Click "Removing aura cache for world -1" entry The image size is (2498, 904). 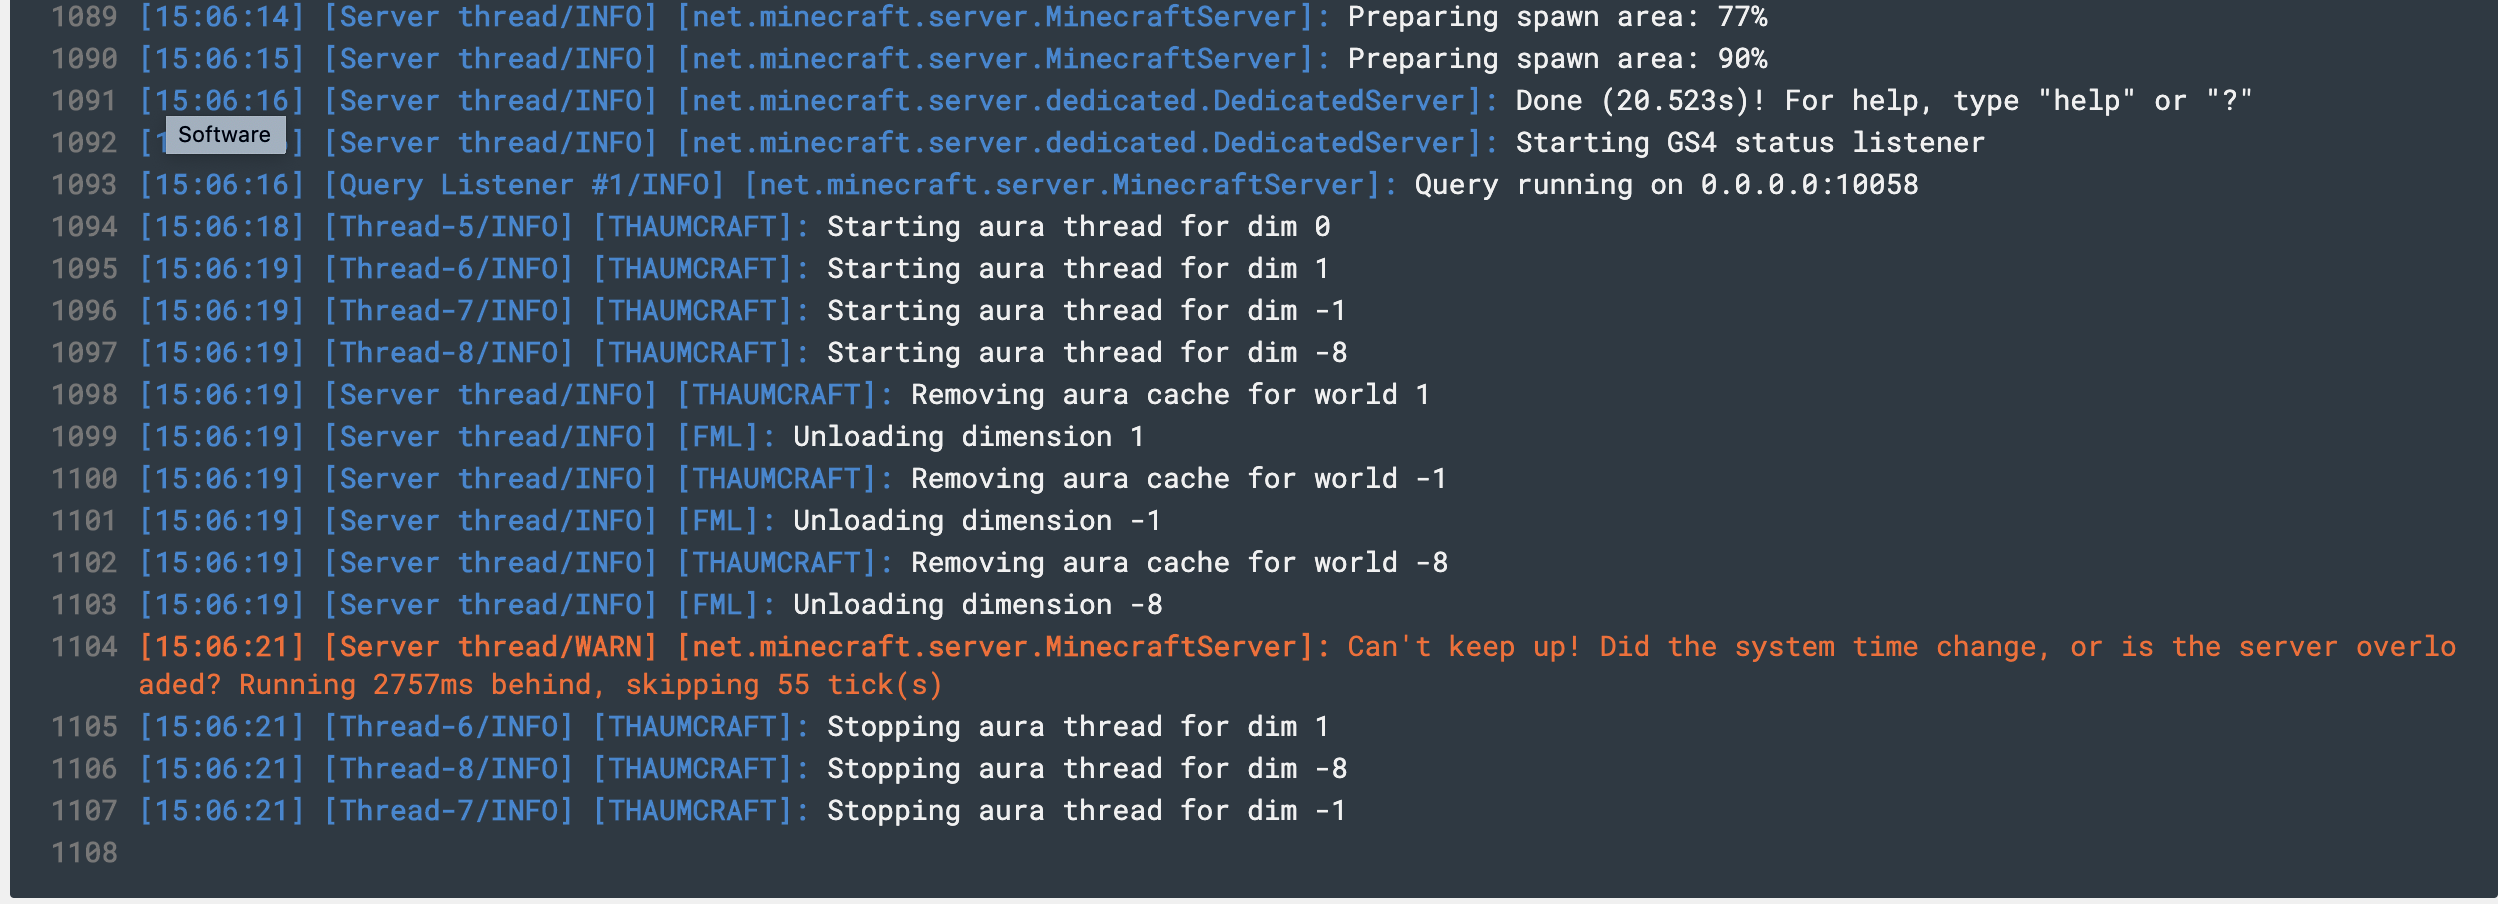[1178, 479]
